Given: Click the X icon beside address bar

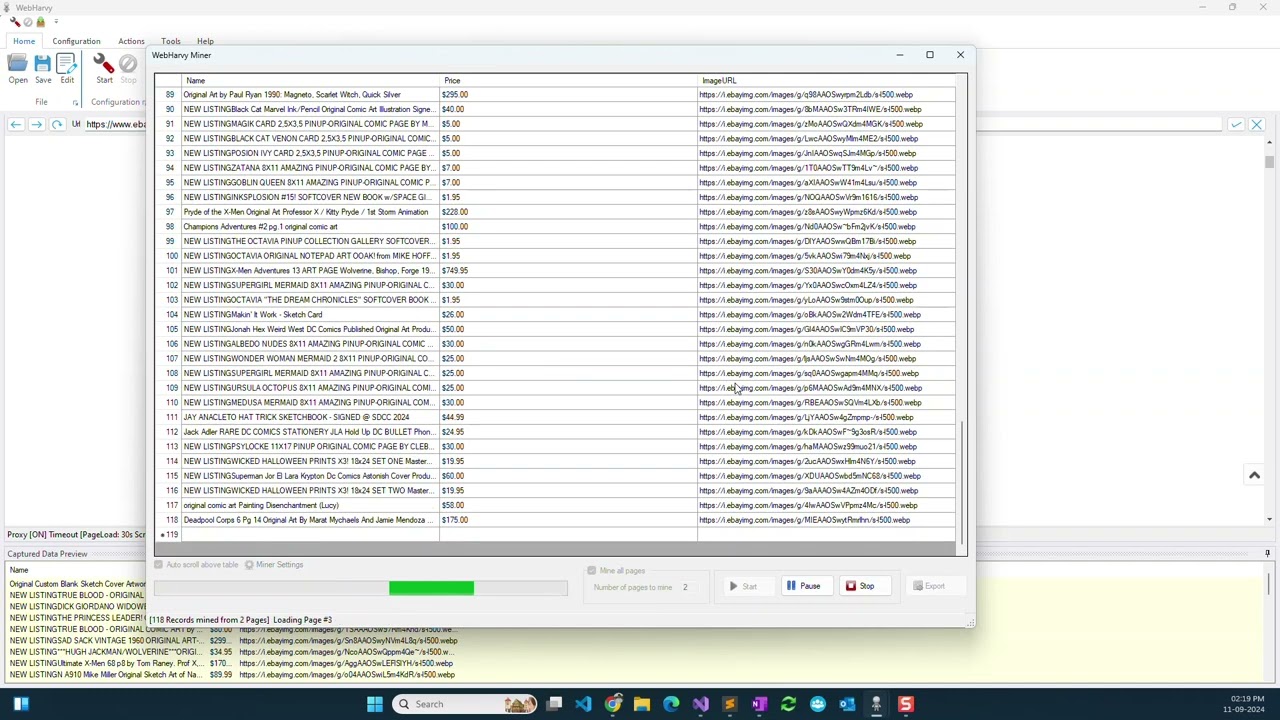Looking at the screenshot, I should (1257, 124).
